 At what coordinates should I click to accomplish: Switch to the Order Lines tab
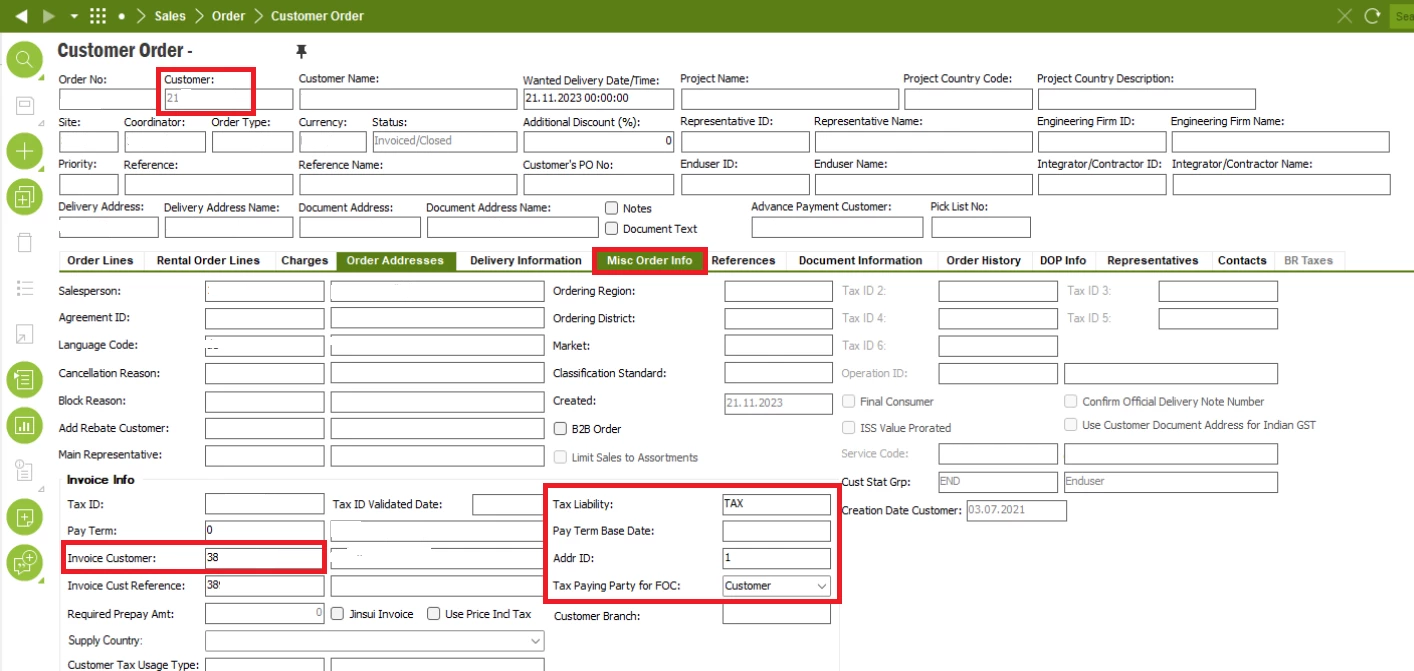pos(100,261)
